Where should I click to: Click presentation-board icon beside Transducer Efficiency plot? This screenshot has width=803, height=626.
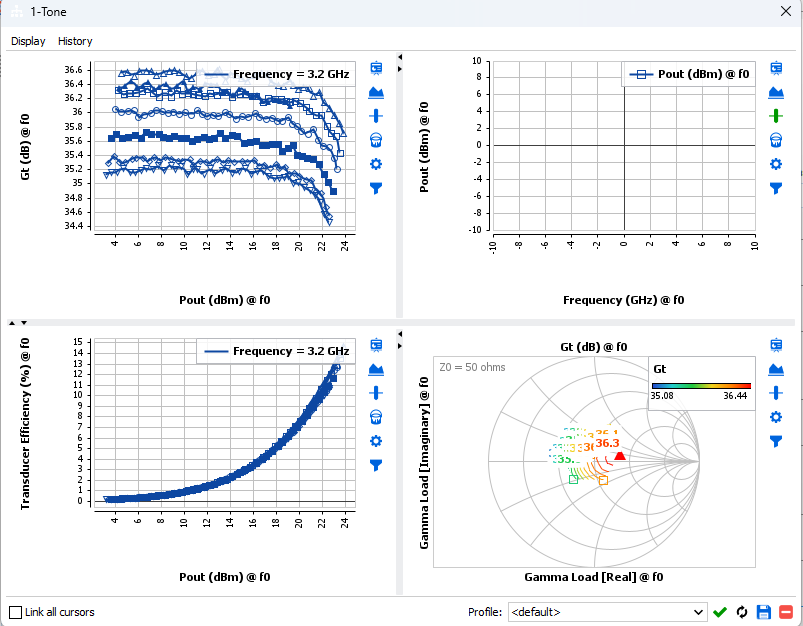click(x=376, y=345)
